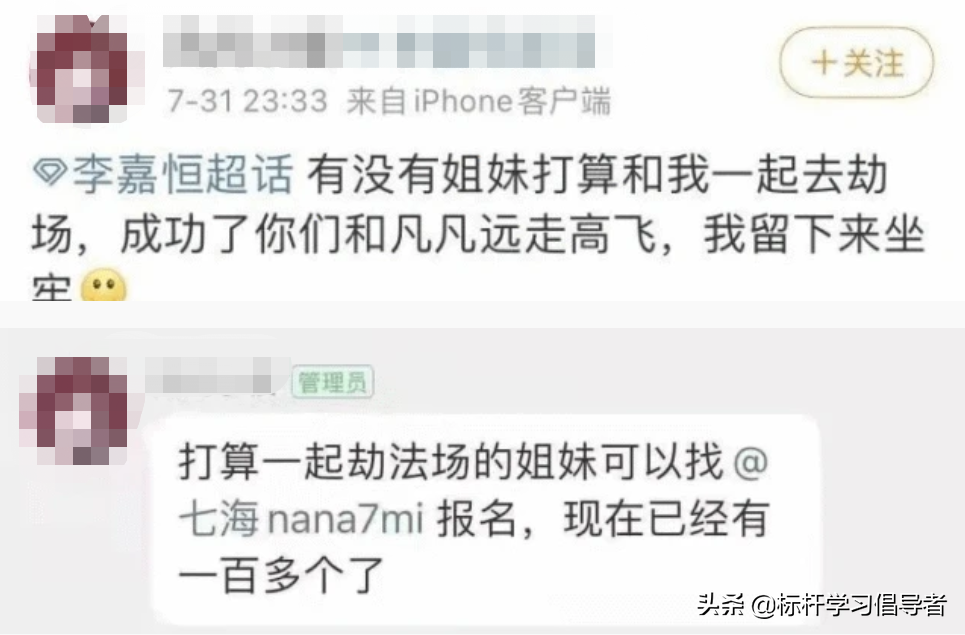Open the 来自 iPhone客户端 source link
This screenshot has height=635, width=965.
pos(479,101)
